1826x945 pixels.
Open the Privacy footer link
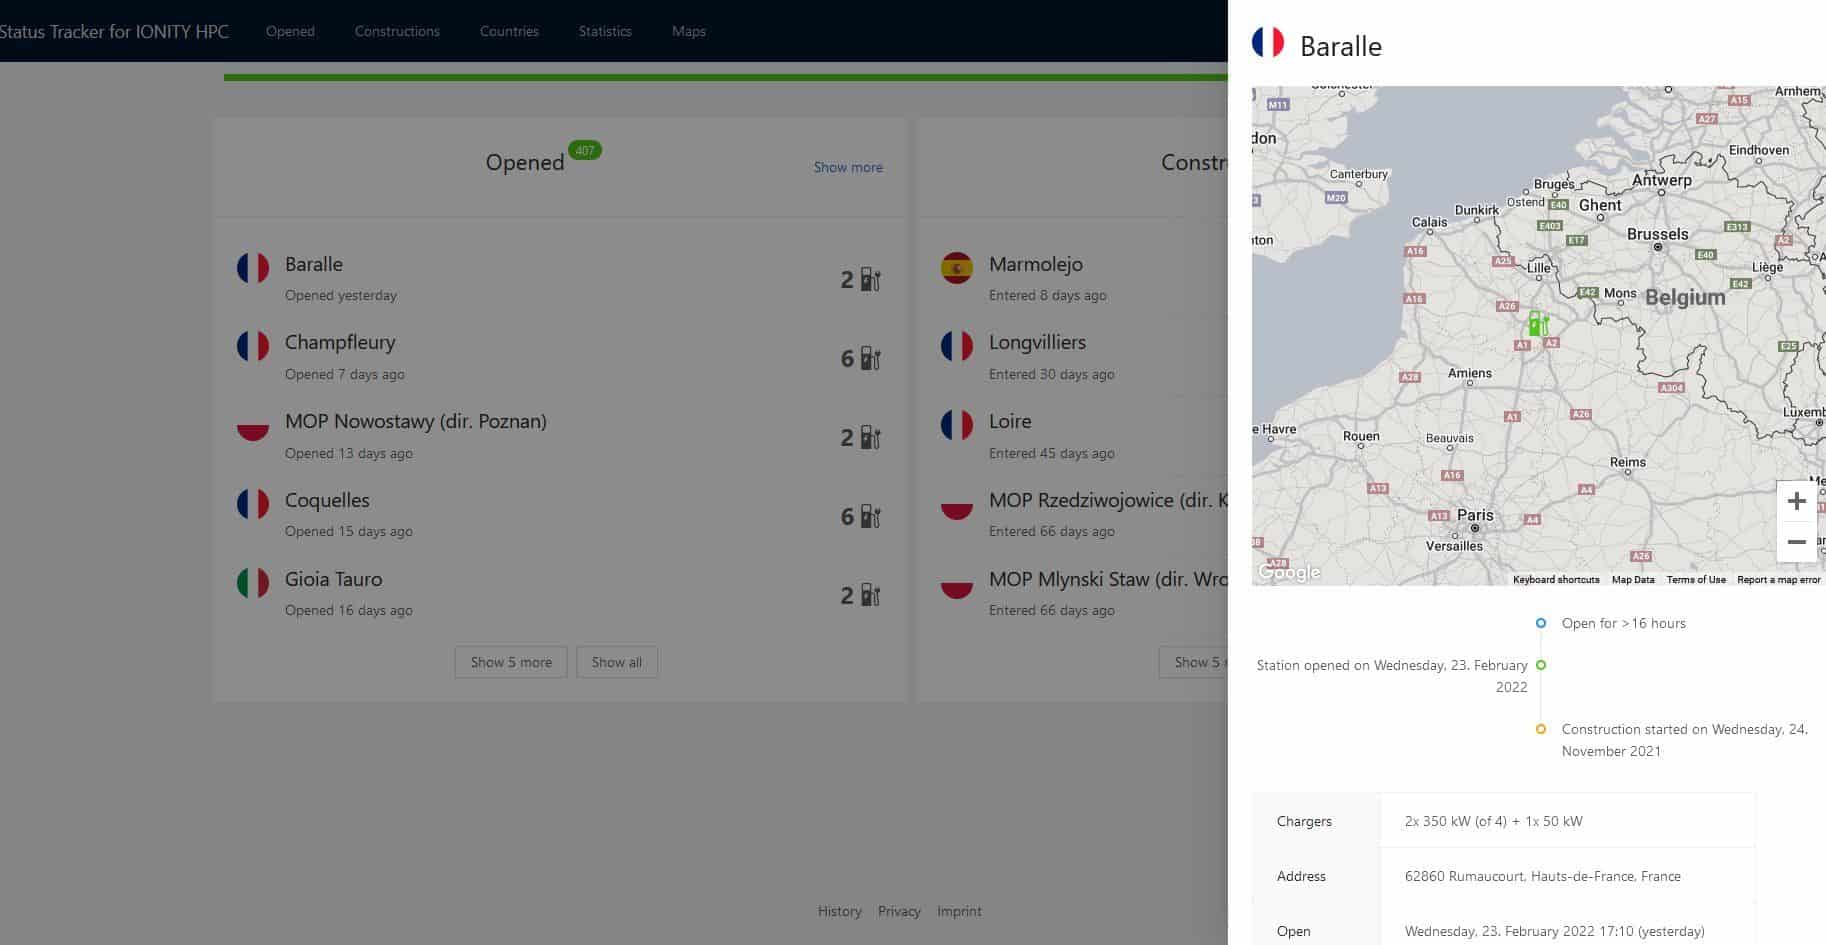[899, 911]
